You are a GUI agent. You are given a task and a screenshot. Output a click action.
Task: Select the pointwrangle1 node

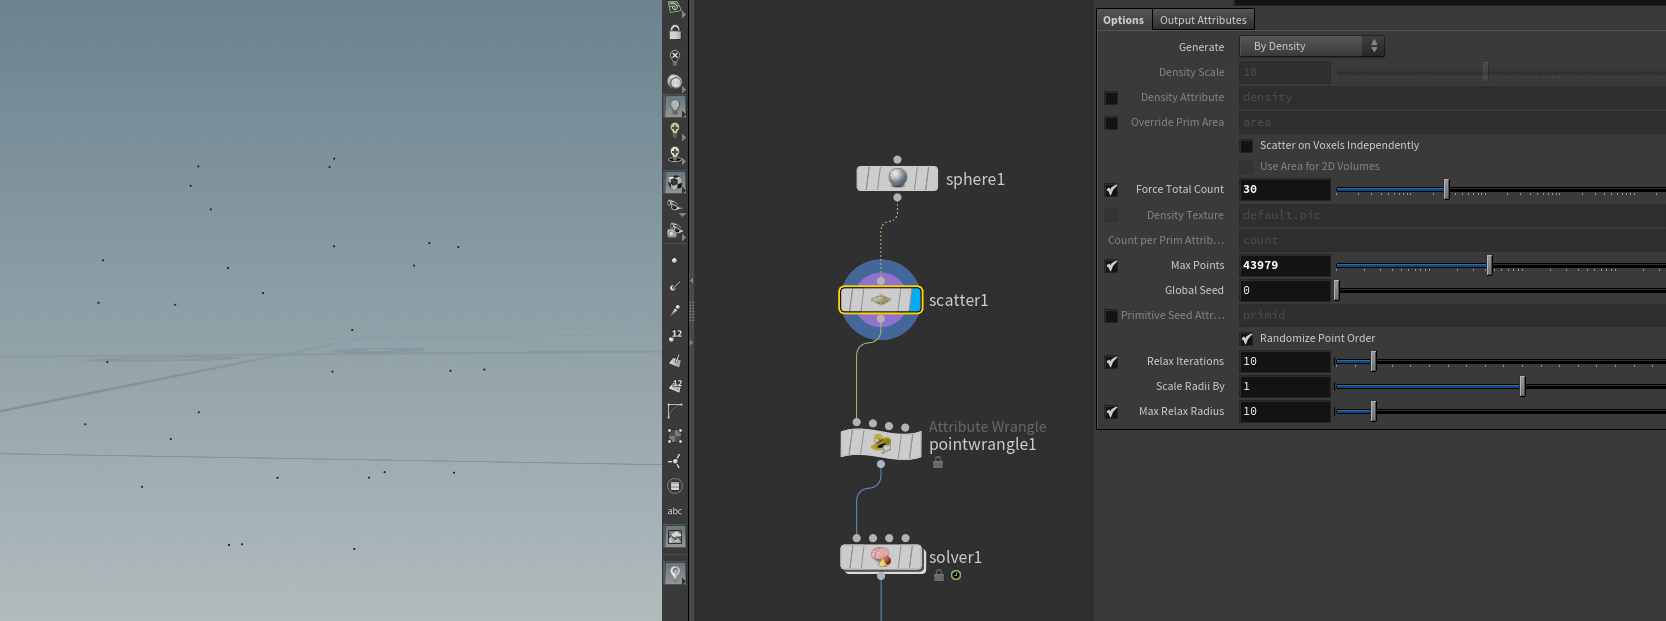881,443
